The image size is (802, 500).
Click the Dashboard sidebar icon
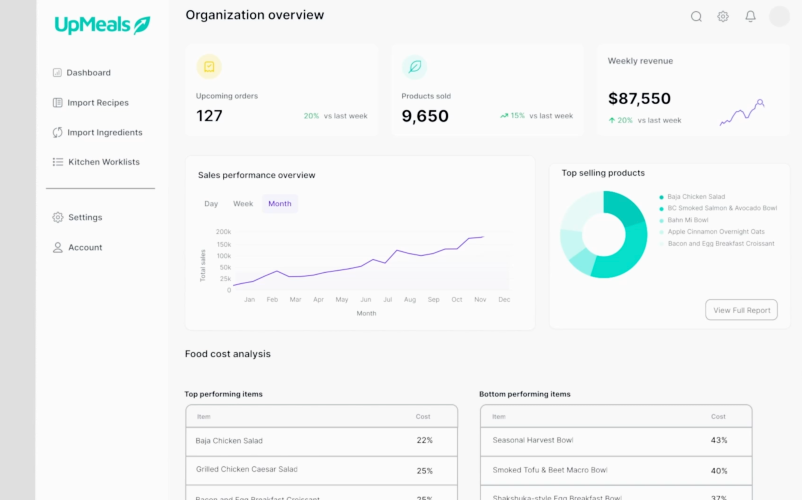click(57, 73)
